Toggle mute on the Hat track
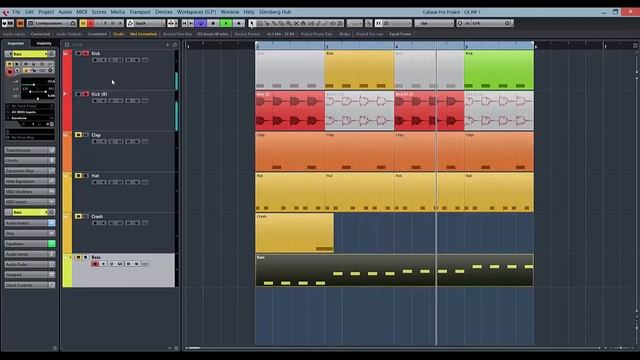Viewport: 640px width, 360px height. [78, 176]
